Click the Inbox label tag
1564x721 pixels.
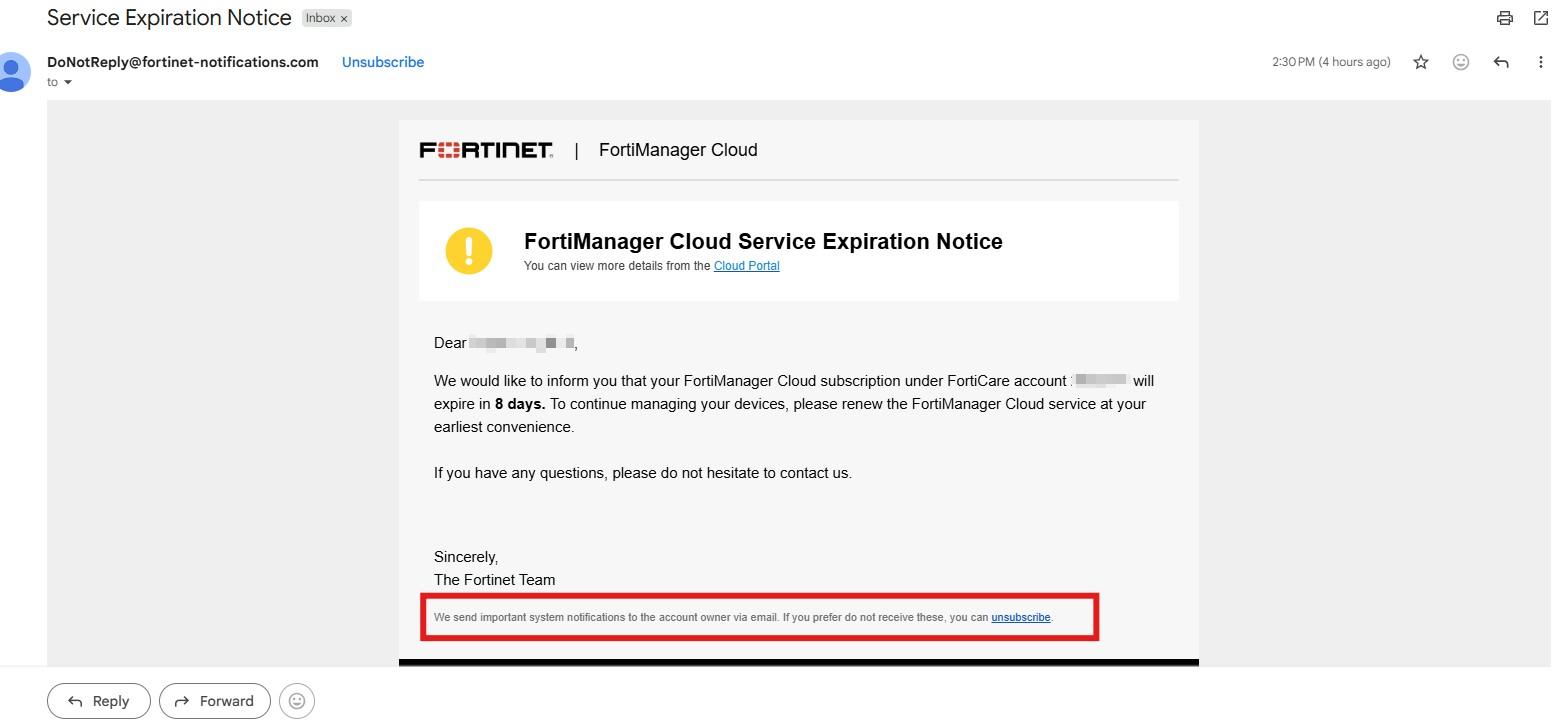click(x=320, y=19)
